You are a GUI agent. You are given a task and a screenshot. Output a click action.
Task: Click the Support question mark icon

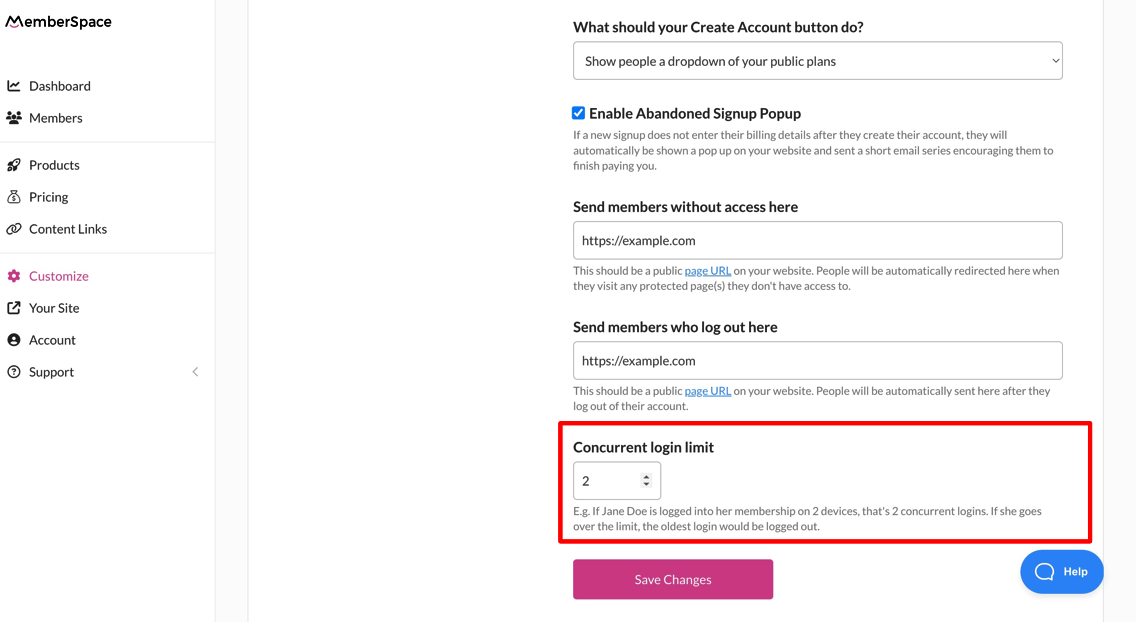click(14, 372)
